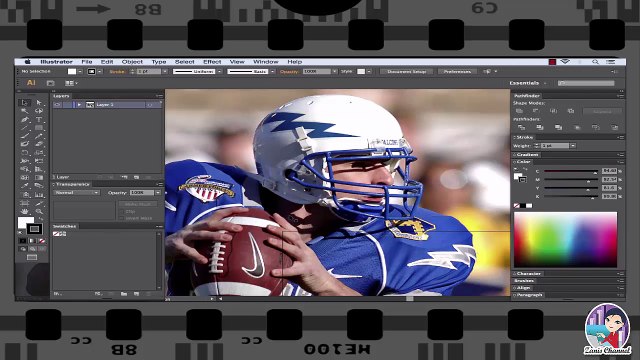640x360 pixels.
Task: Select the Gradient tool
Action: 39,178
